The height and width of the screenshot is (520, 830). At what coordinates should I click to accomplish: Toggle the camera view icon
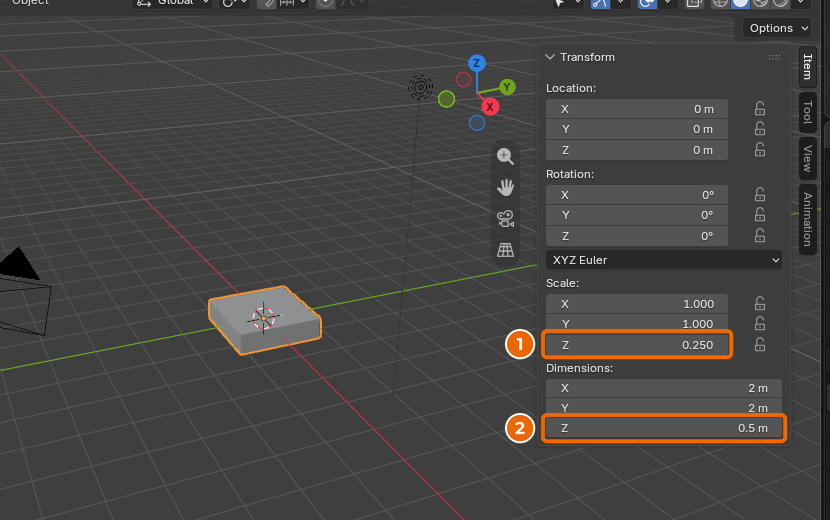point(506,219)
